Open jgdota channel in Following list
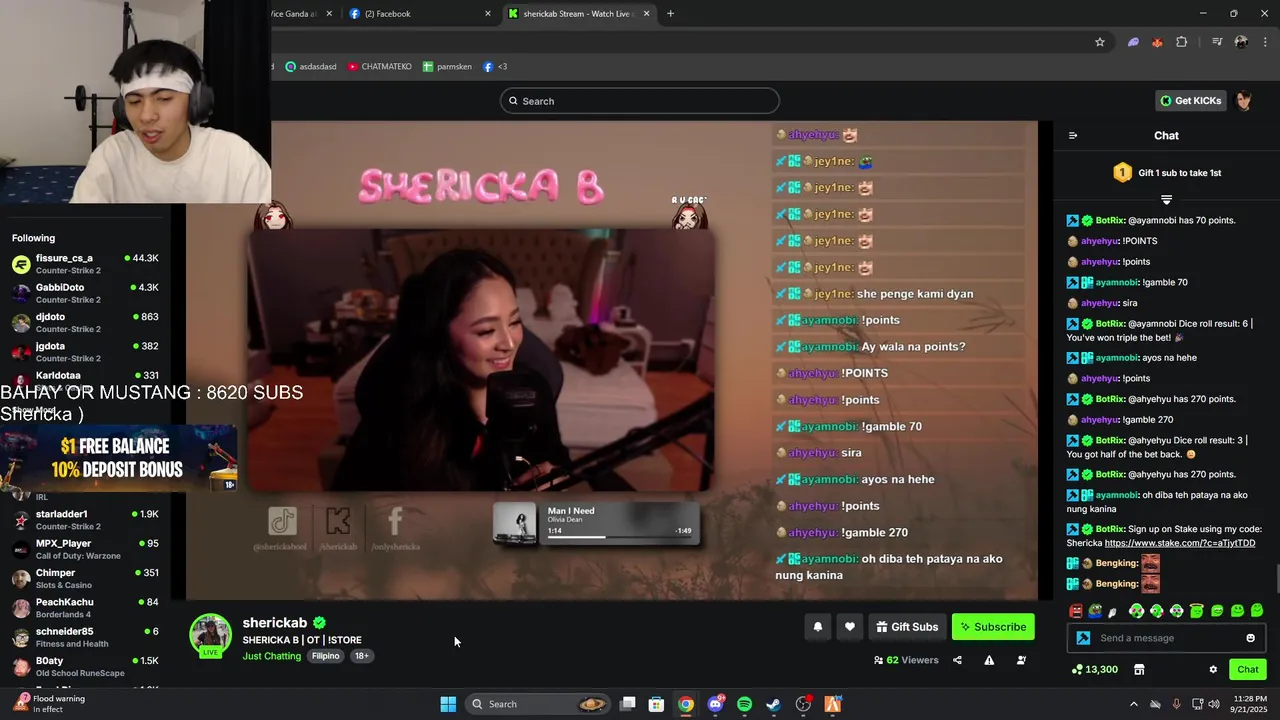The image size is (1280, 720). 86,352
